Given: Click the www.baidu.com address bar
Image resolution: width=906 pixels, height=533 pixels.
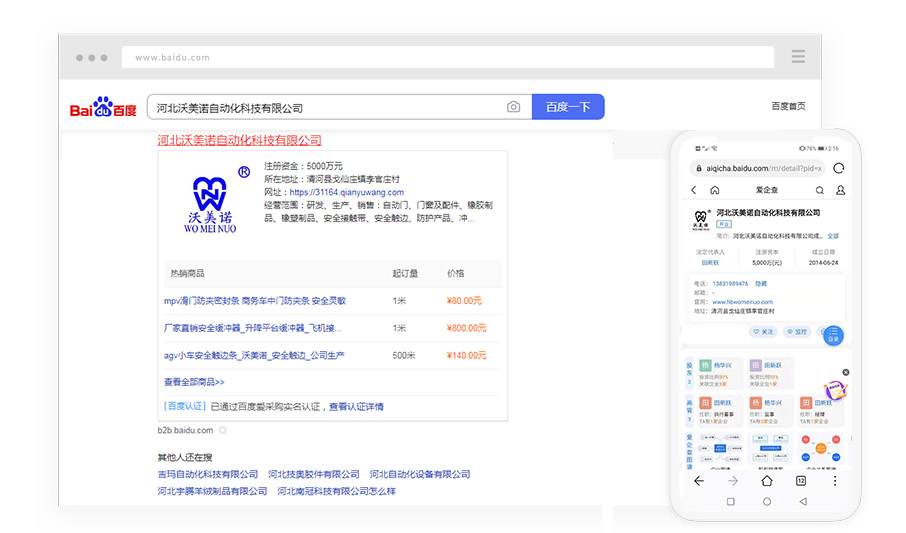Looking at the screenshot, I should coord(448,57).
